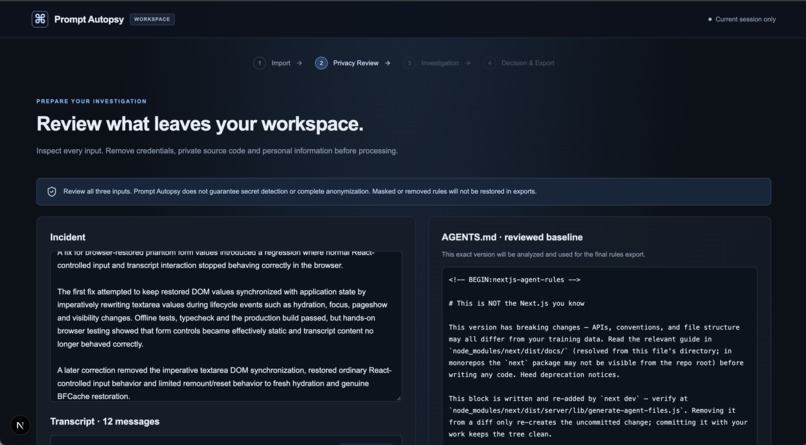
Task: Click the AGENTS.md · reviewed baseline heading
Action: pyautogui.click(x=512, y=237)
